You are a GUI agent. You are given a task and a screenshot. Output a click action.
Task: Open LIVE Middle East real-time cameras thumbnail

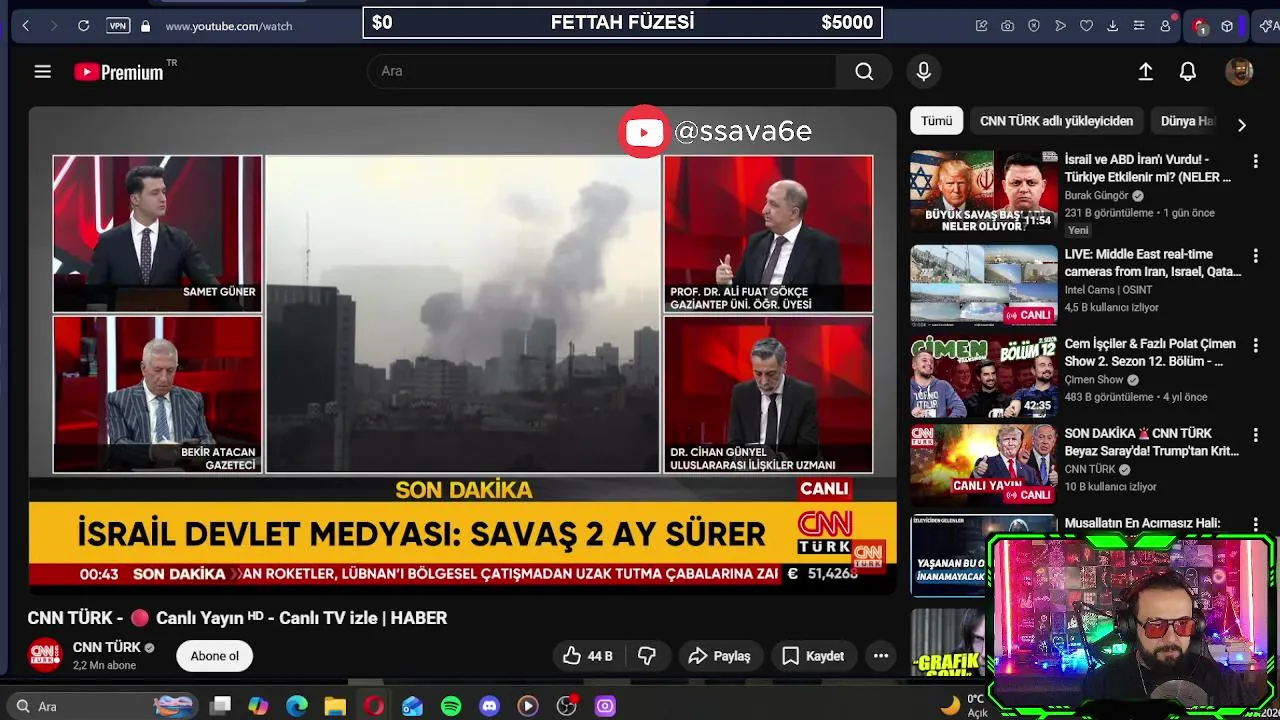[x=984, y=286]
